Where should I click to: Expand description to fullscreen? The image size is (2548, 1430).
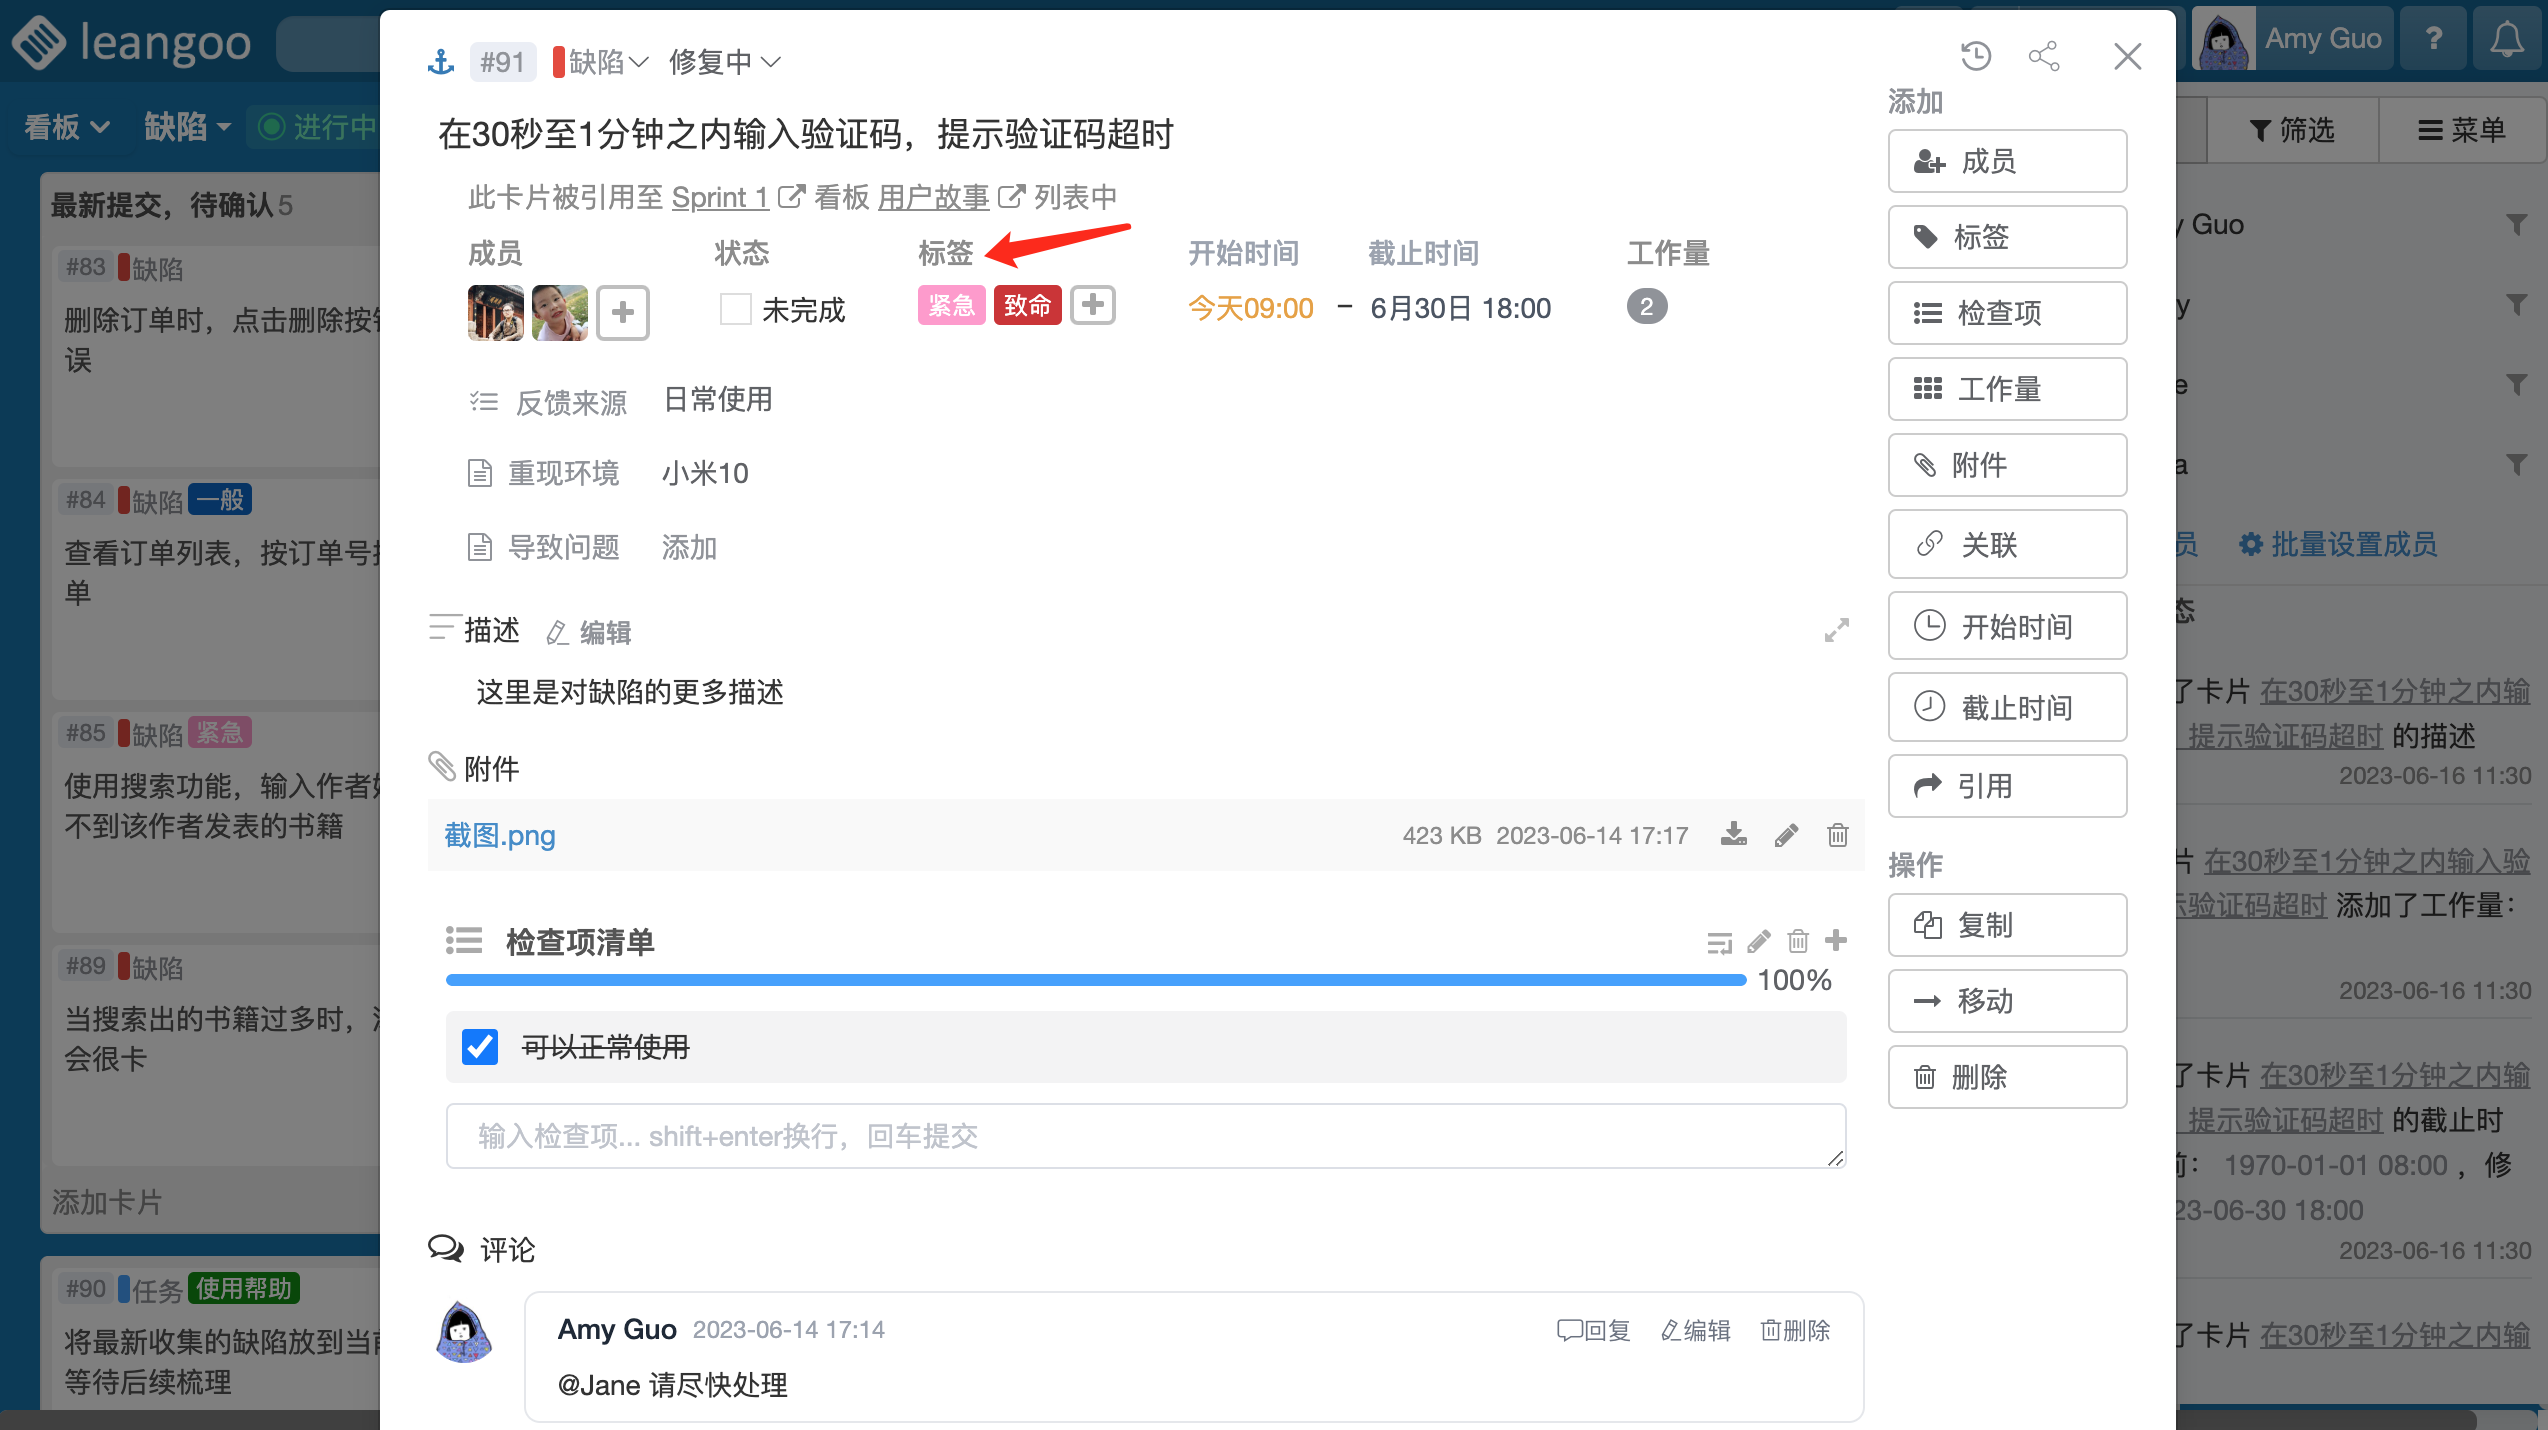point(1836,630)
